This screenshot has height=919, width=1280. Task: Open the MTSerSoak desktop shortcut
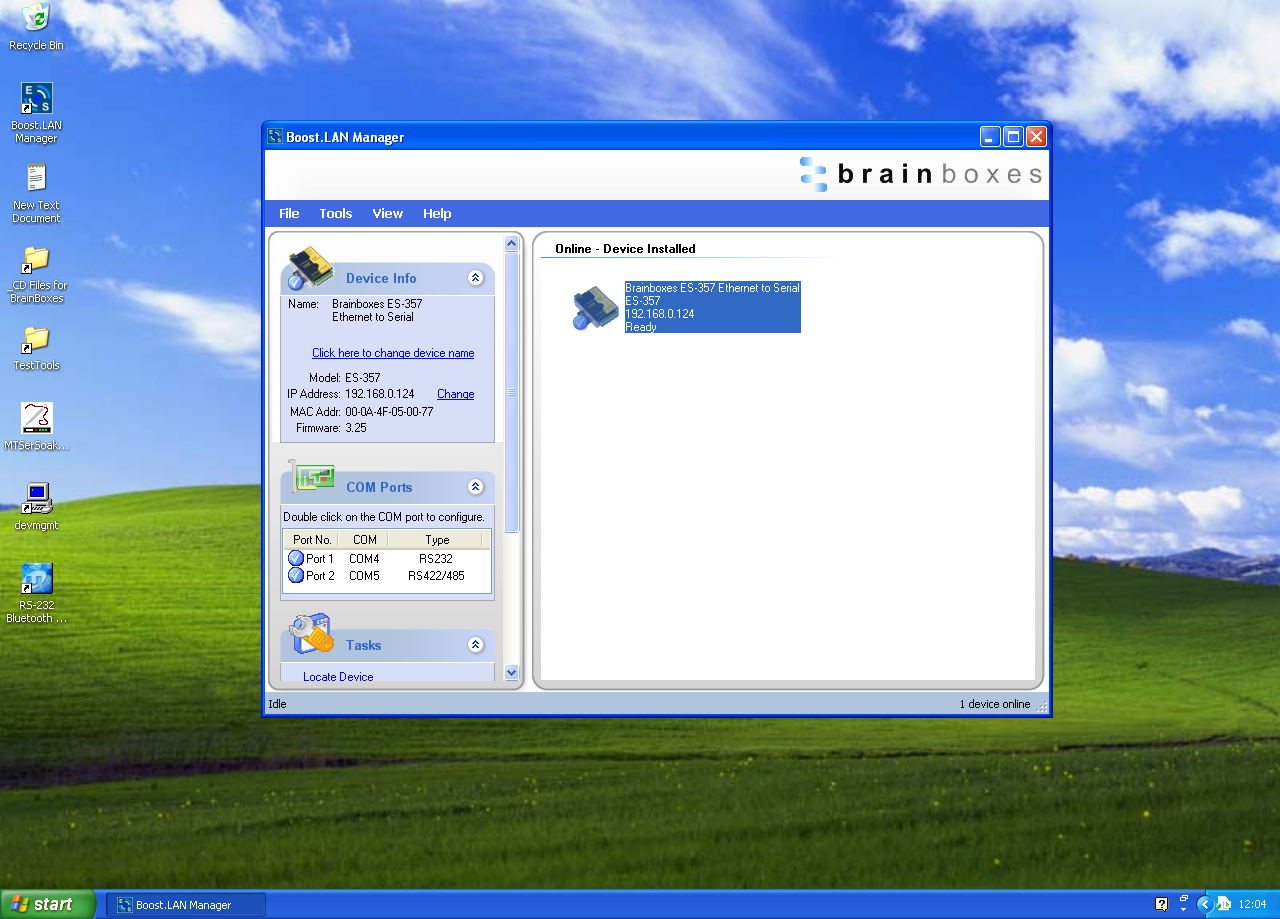35,418
